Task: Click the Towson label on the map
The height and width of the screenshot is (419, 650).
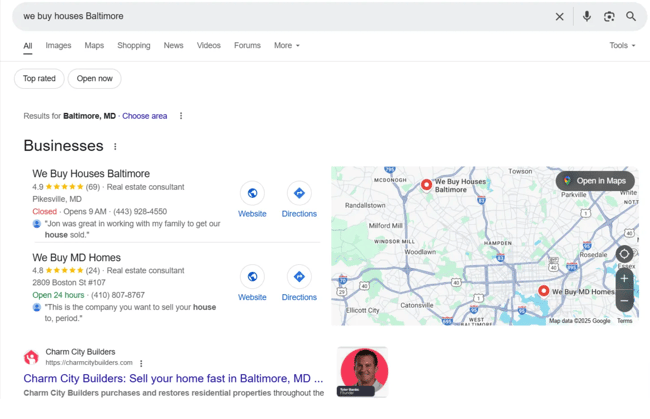Action: click(x=520, y=171)
